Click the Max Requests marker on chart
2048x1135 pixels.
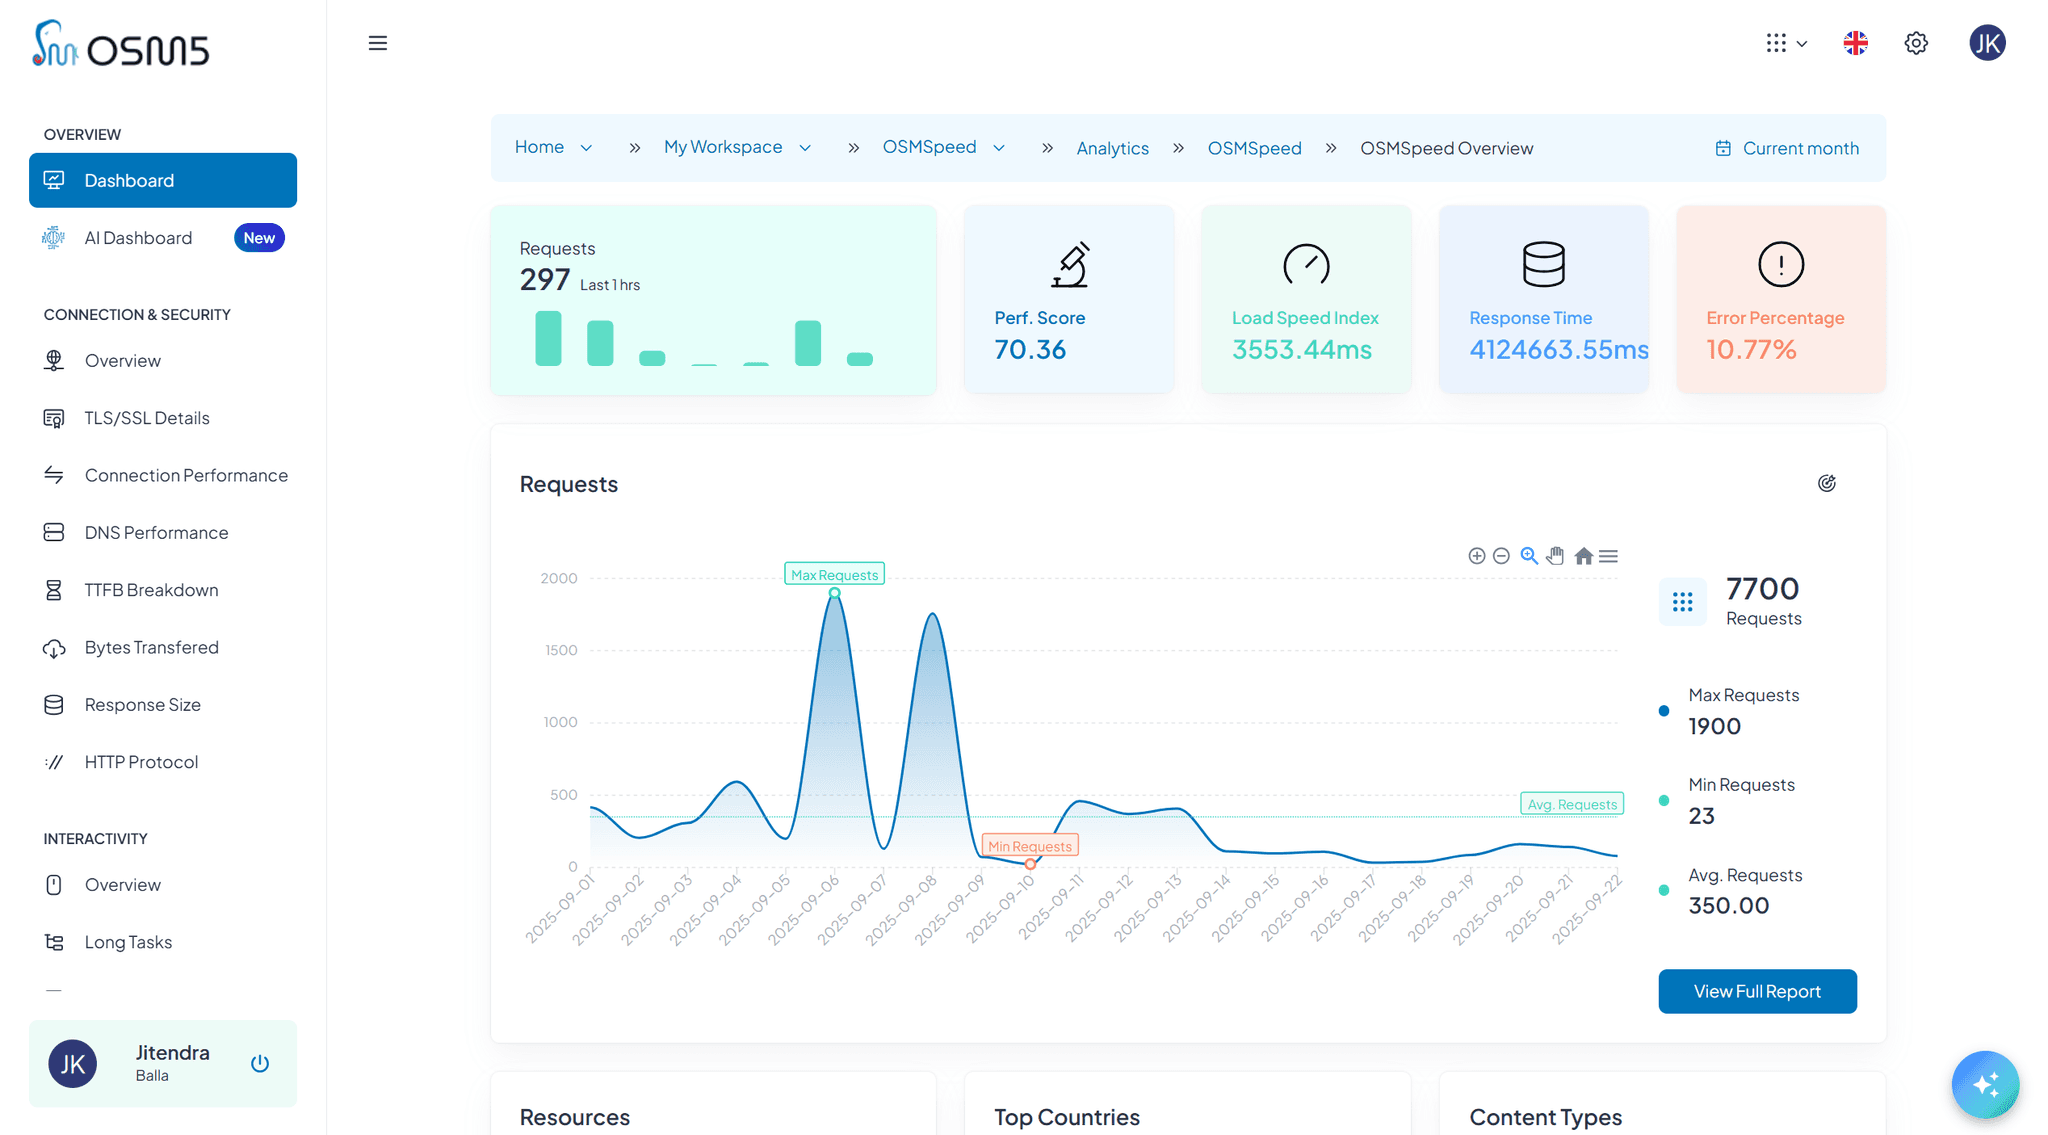[834, 593]
